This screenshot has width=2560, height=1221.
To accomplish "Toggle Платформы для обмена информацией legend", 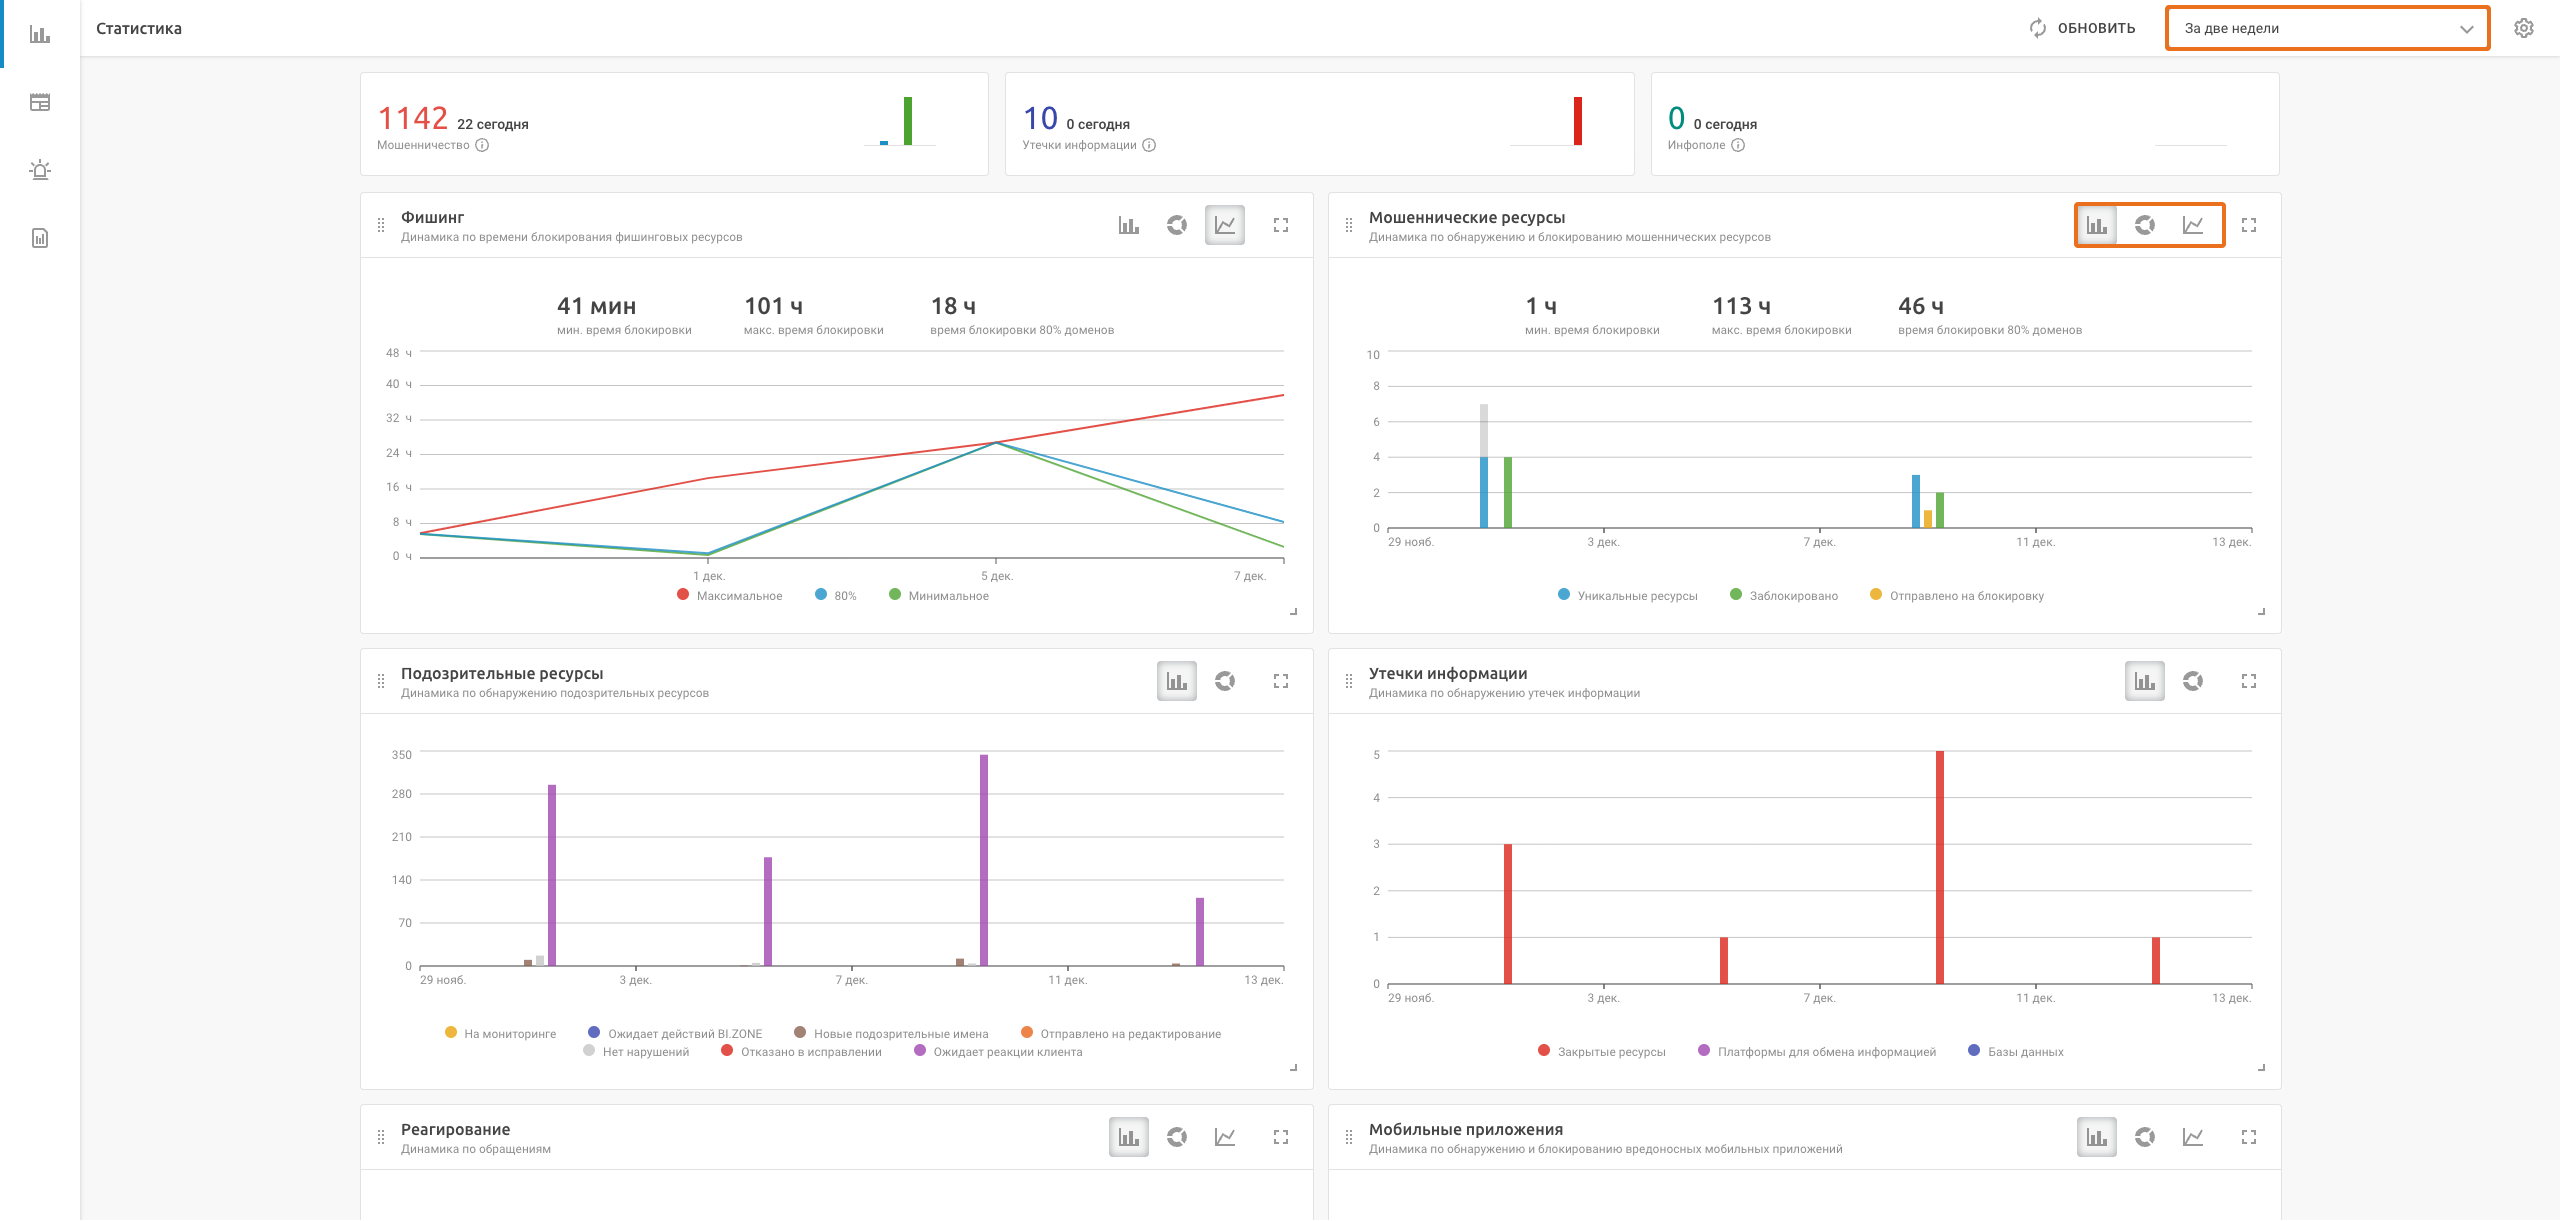I will pos(1817,1051).
